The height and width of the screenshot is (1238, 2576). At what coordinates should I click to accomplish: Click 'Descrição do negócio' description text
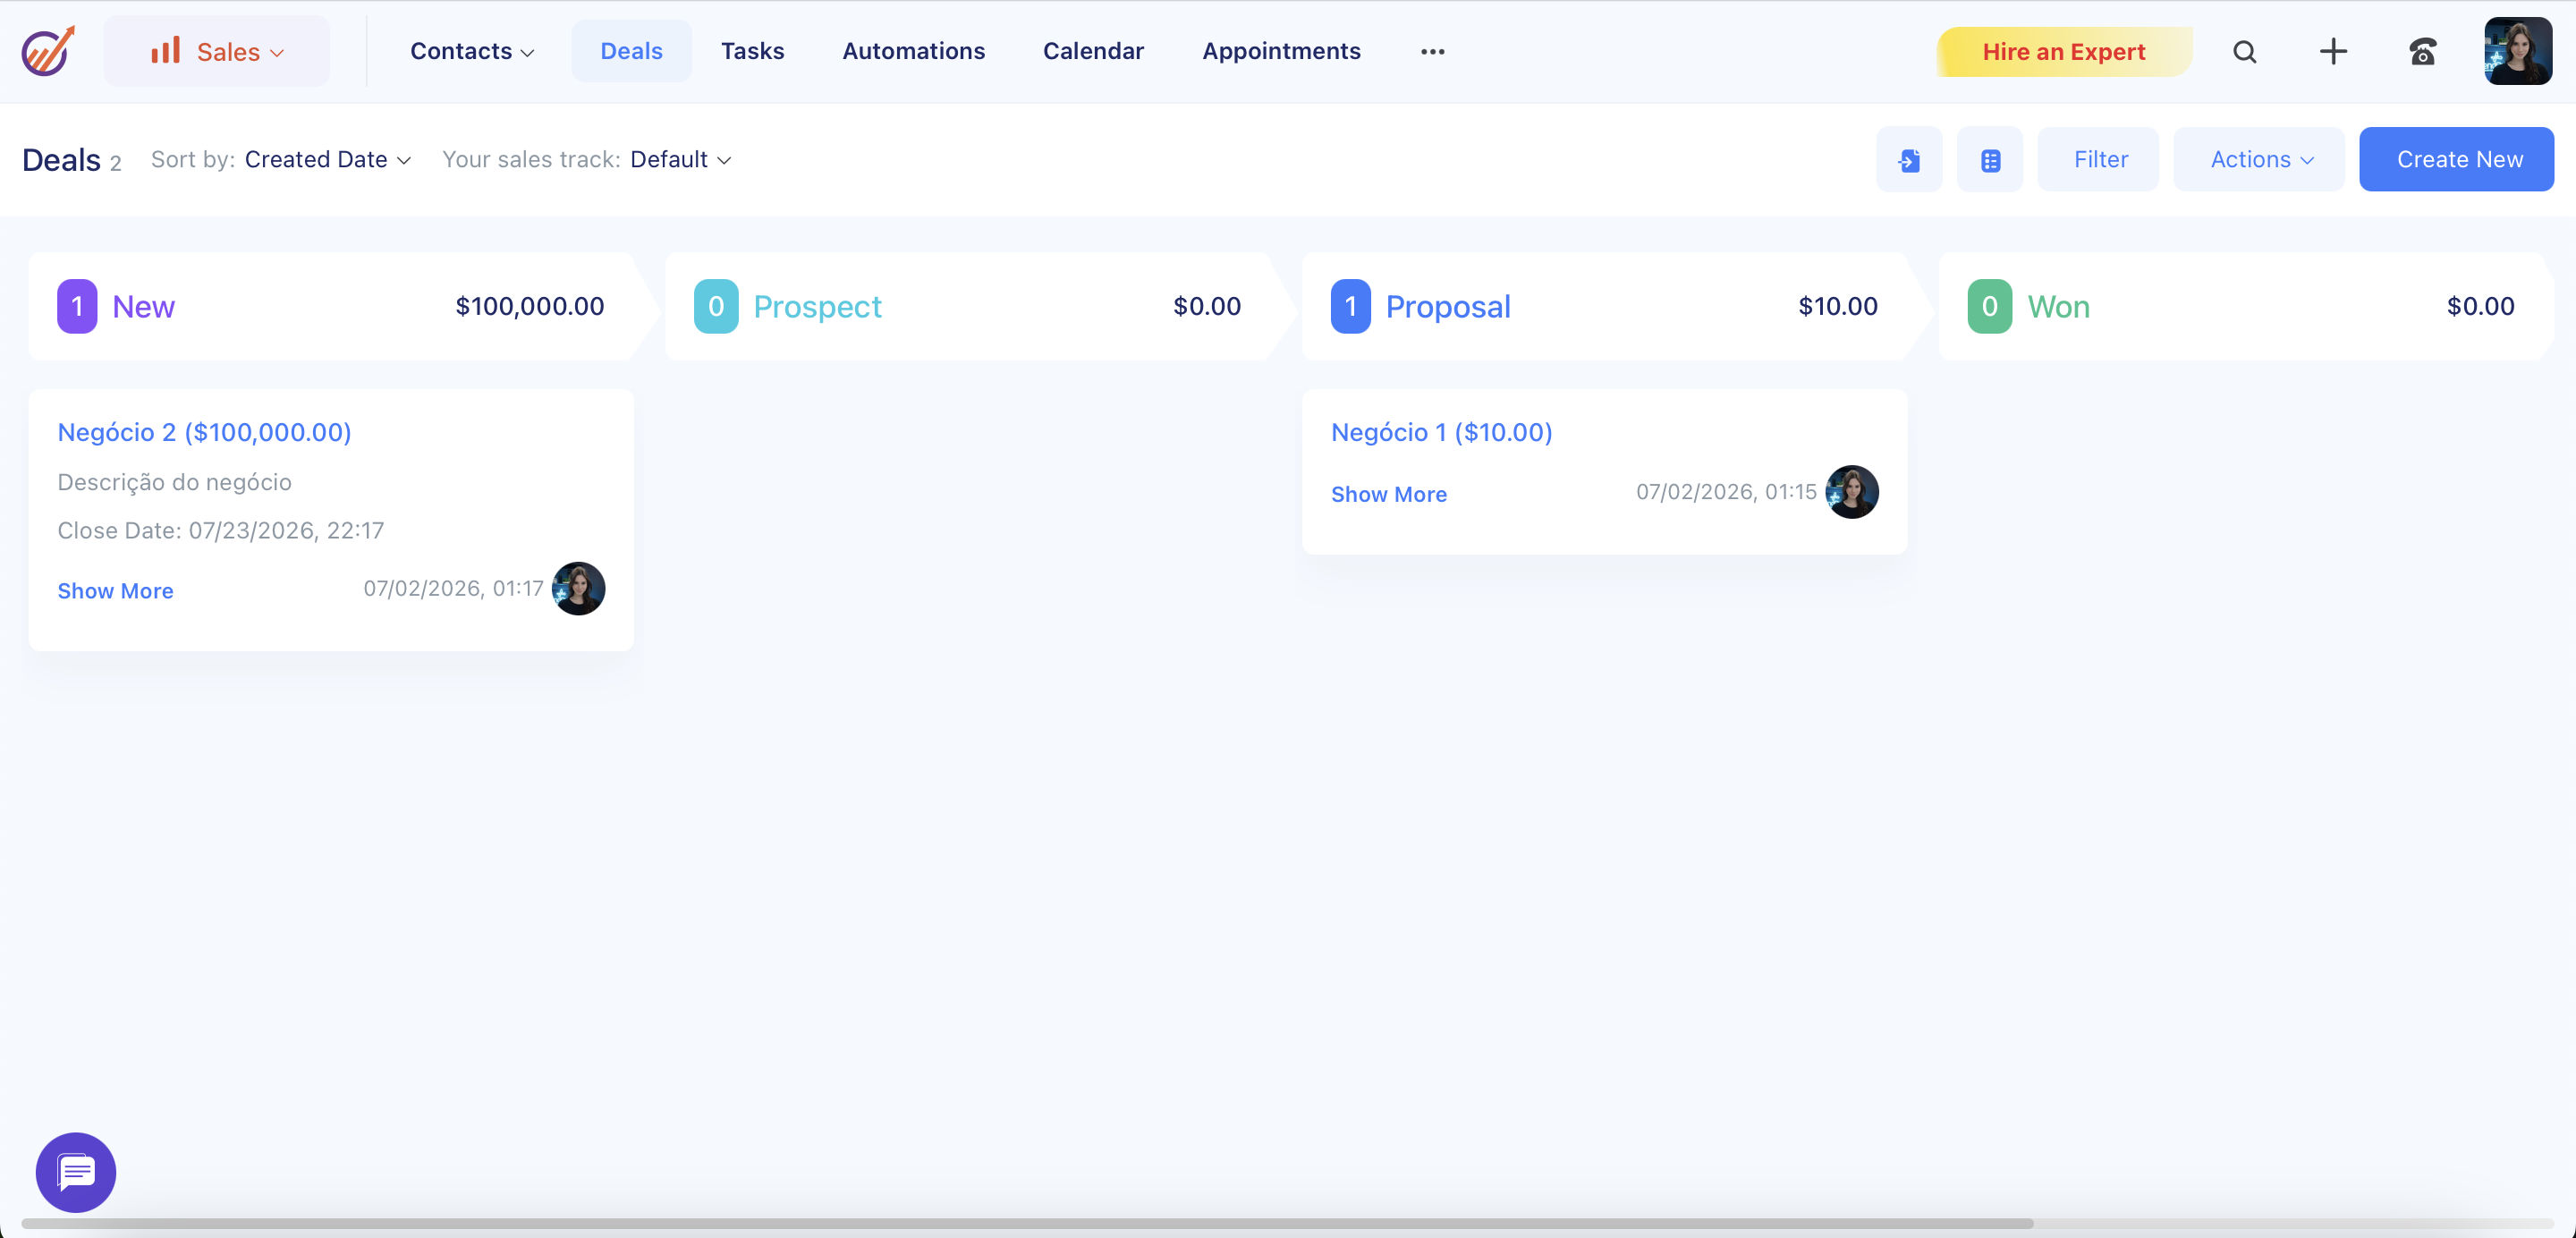coord(175,483)
